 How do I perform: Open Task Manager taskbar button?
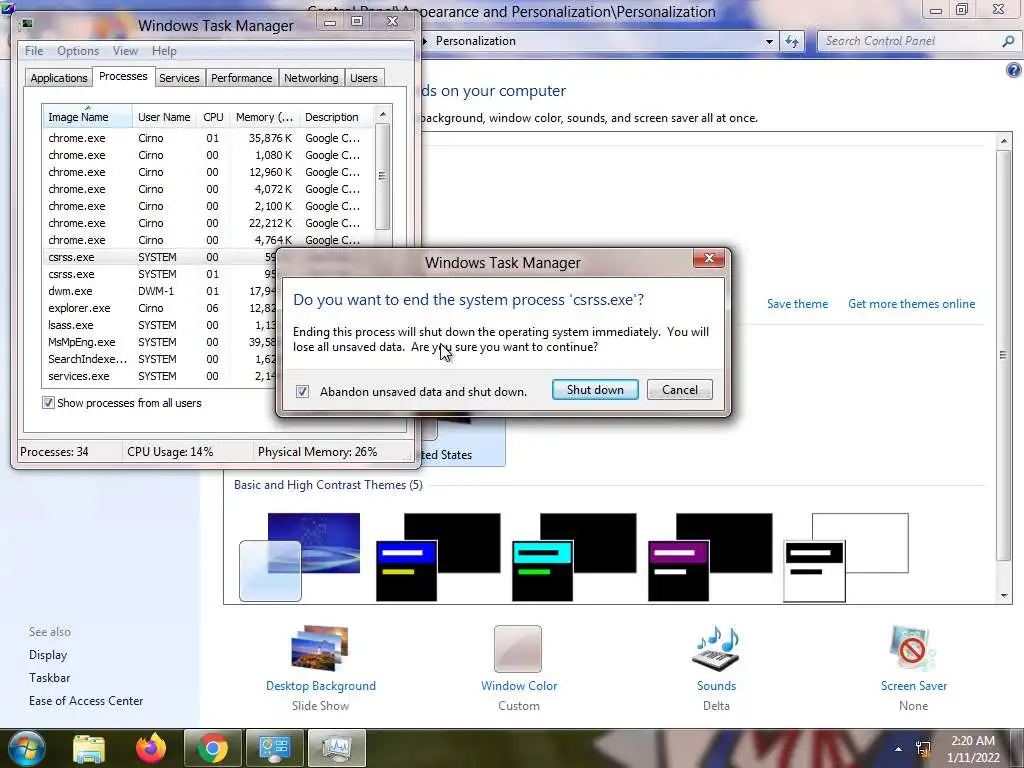tap(336, 748)
